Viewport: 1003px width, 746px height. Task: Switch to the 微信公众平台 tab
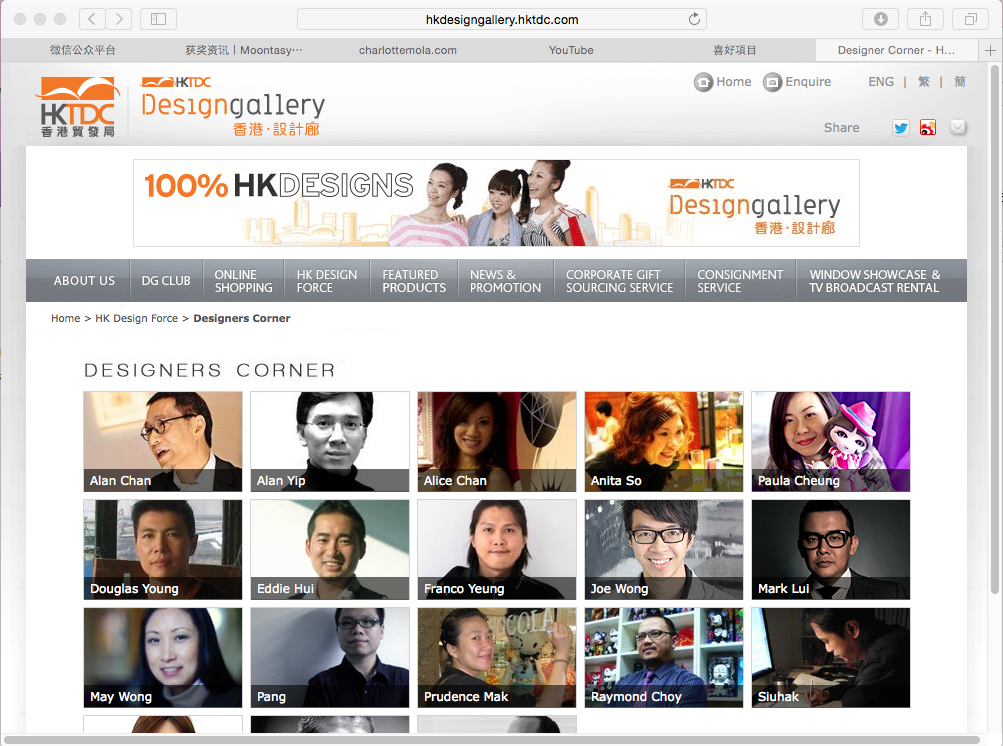pyautogui.click(x=83, y=51)
